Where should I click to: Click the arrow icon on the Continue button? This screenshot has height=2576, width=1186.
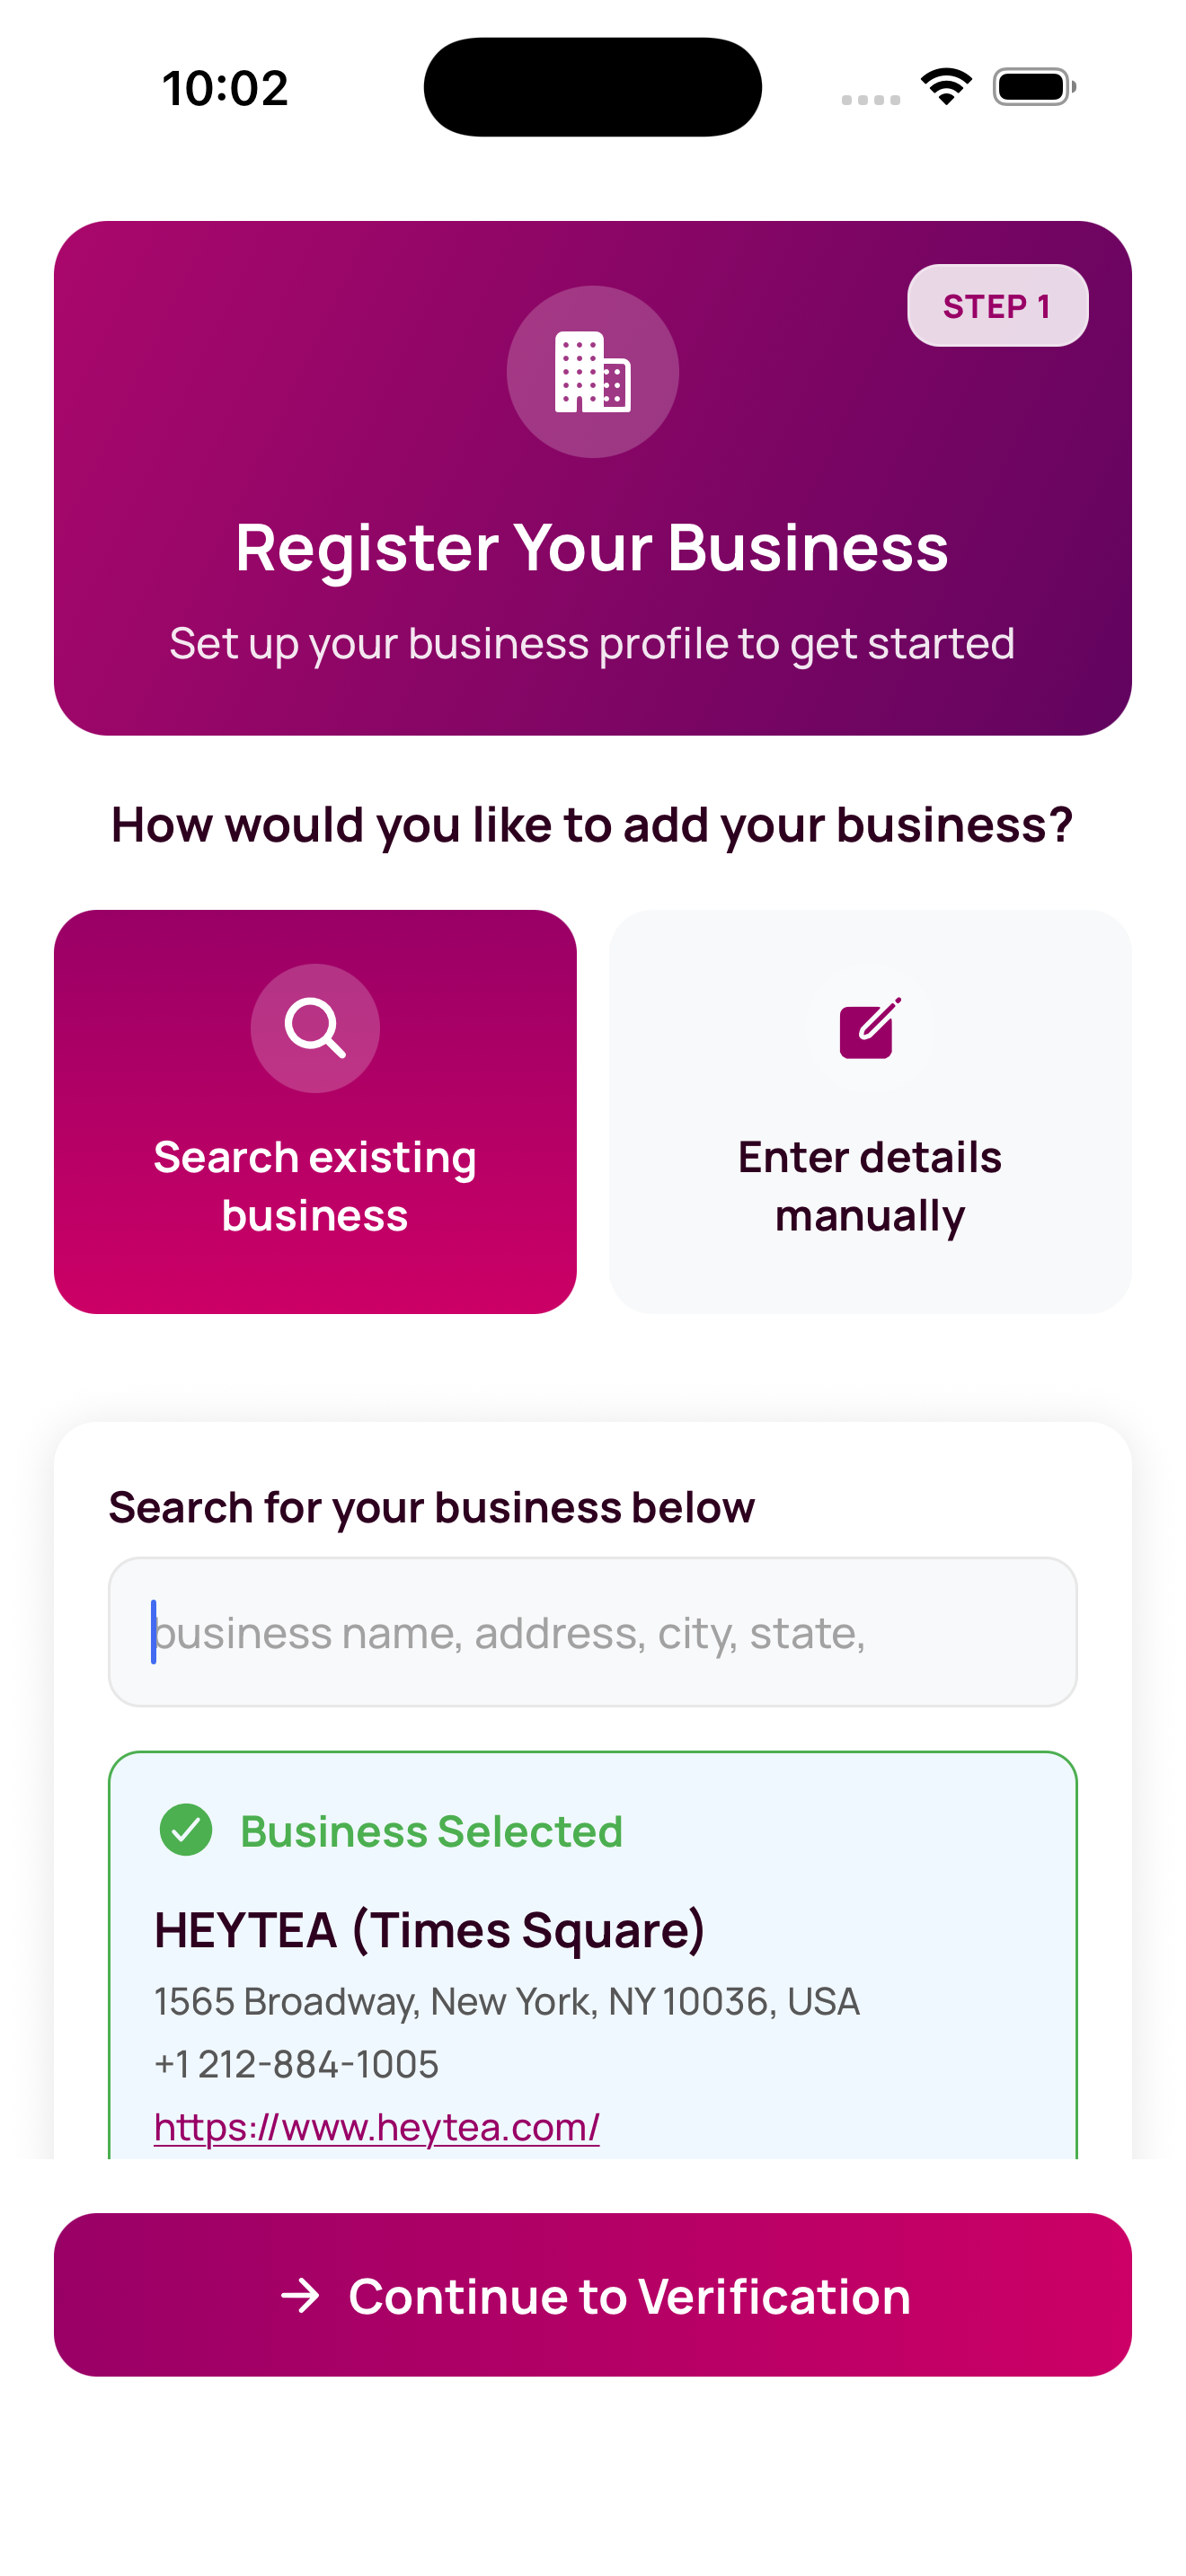[x=303, y=2297]
